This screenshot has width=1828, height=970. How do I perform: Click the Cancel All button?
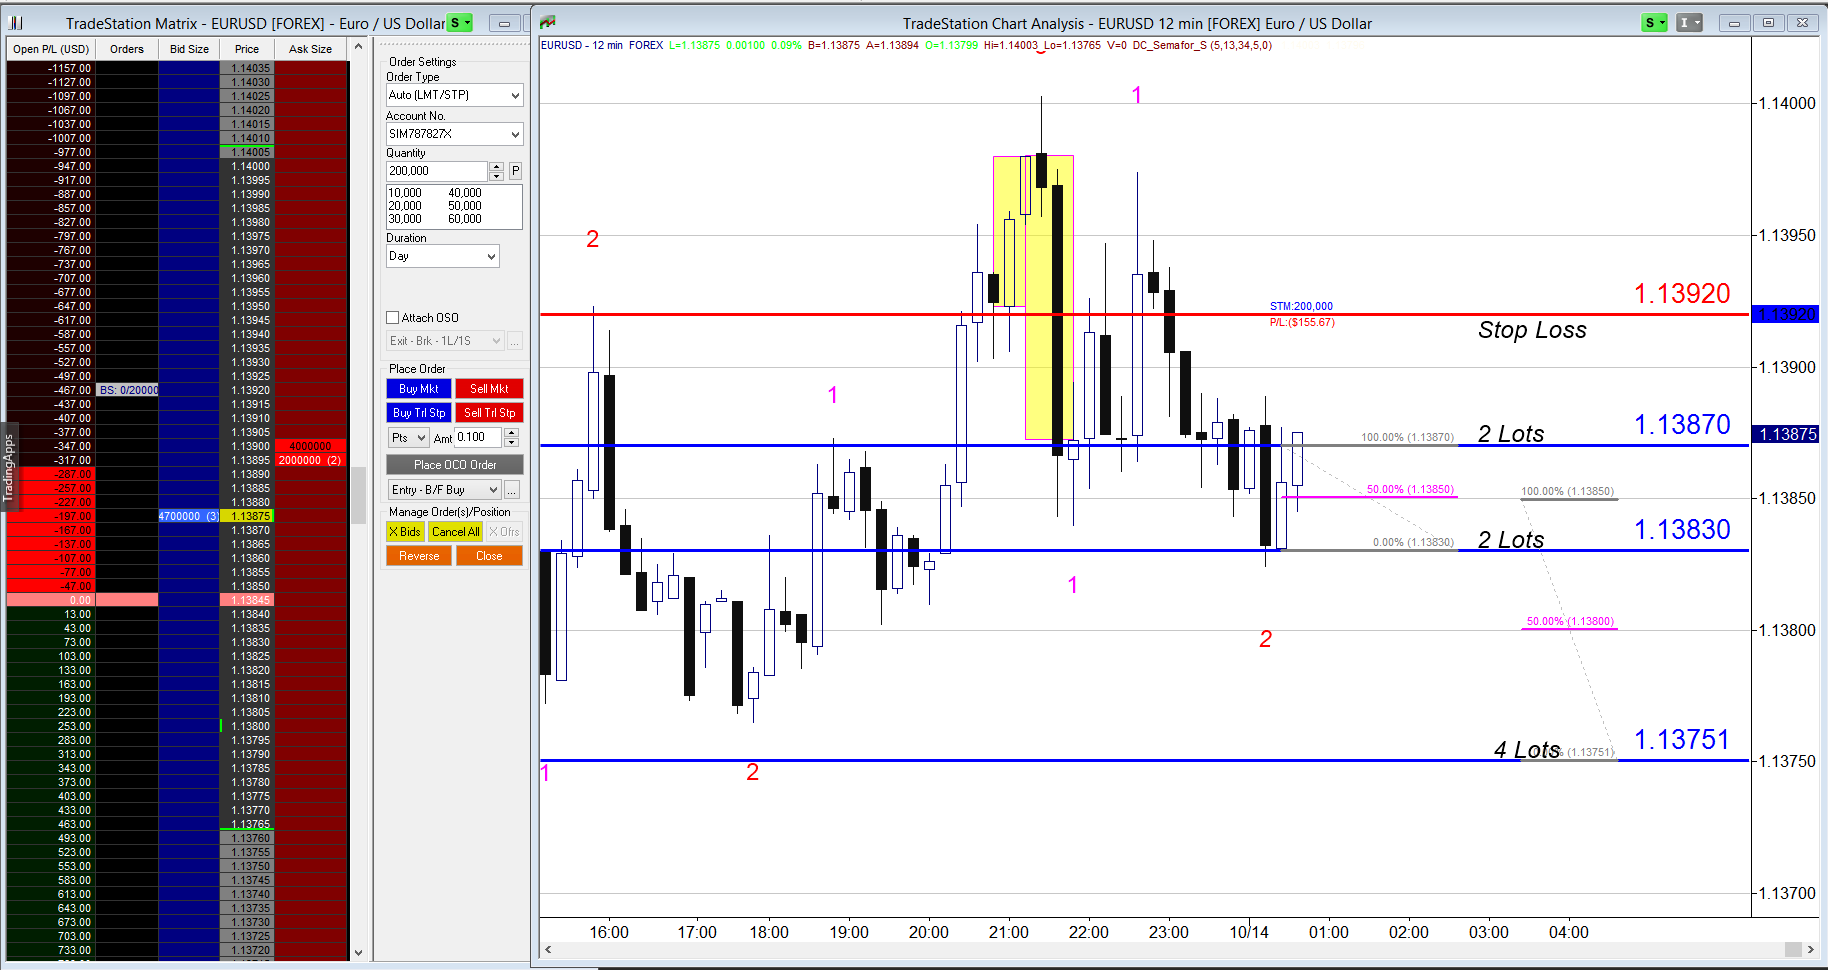(456, 532)
